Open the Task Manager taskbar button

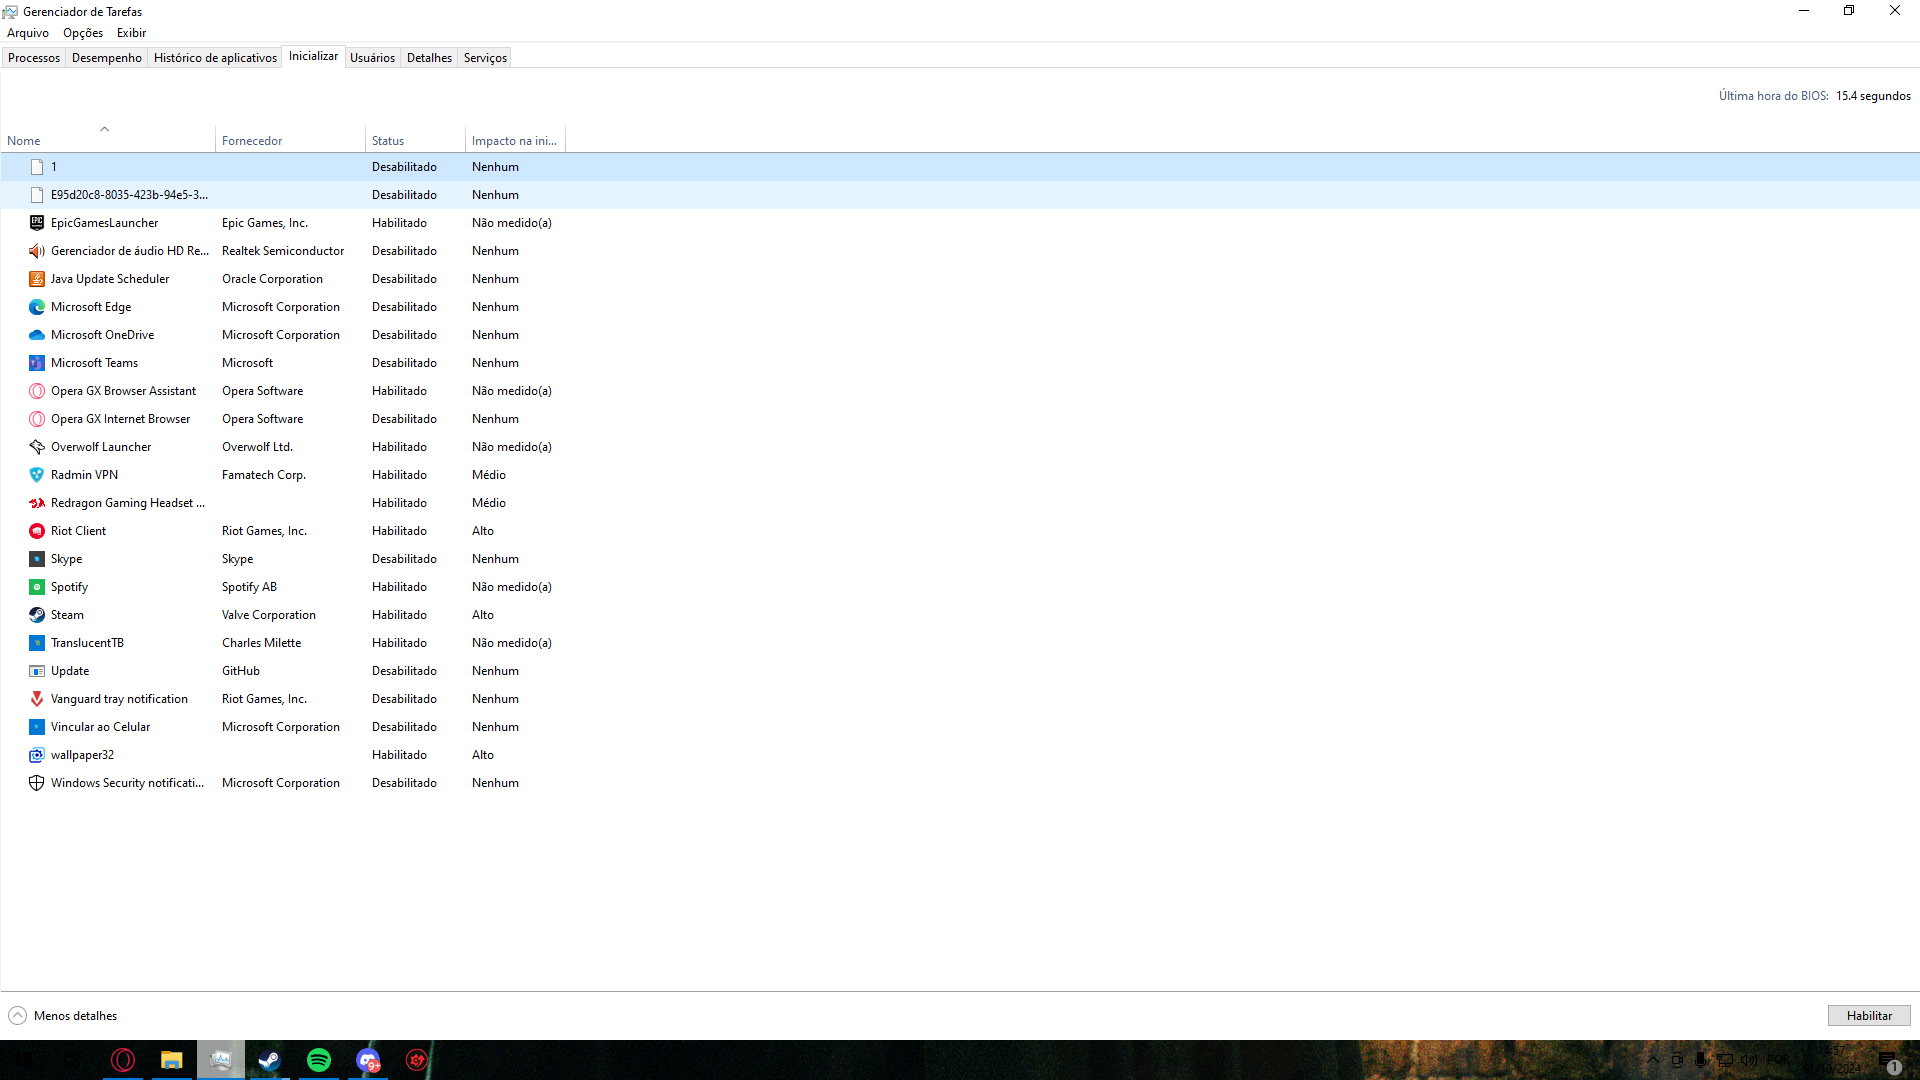coord(221,1060)
